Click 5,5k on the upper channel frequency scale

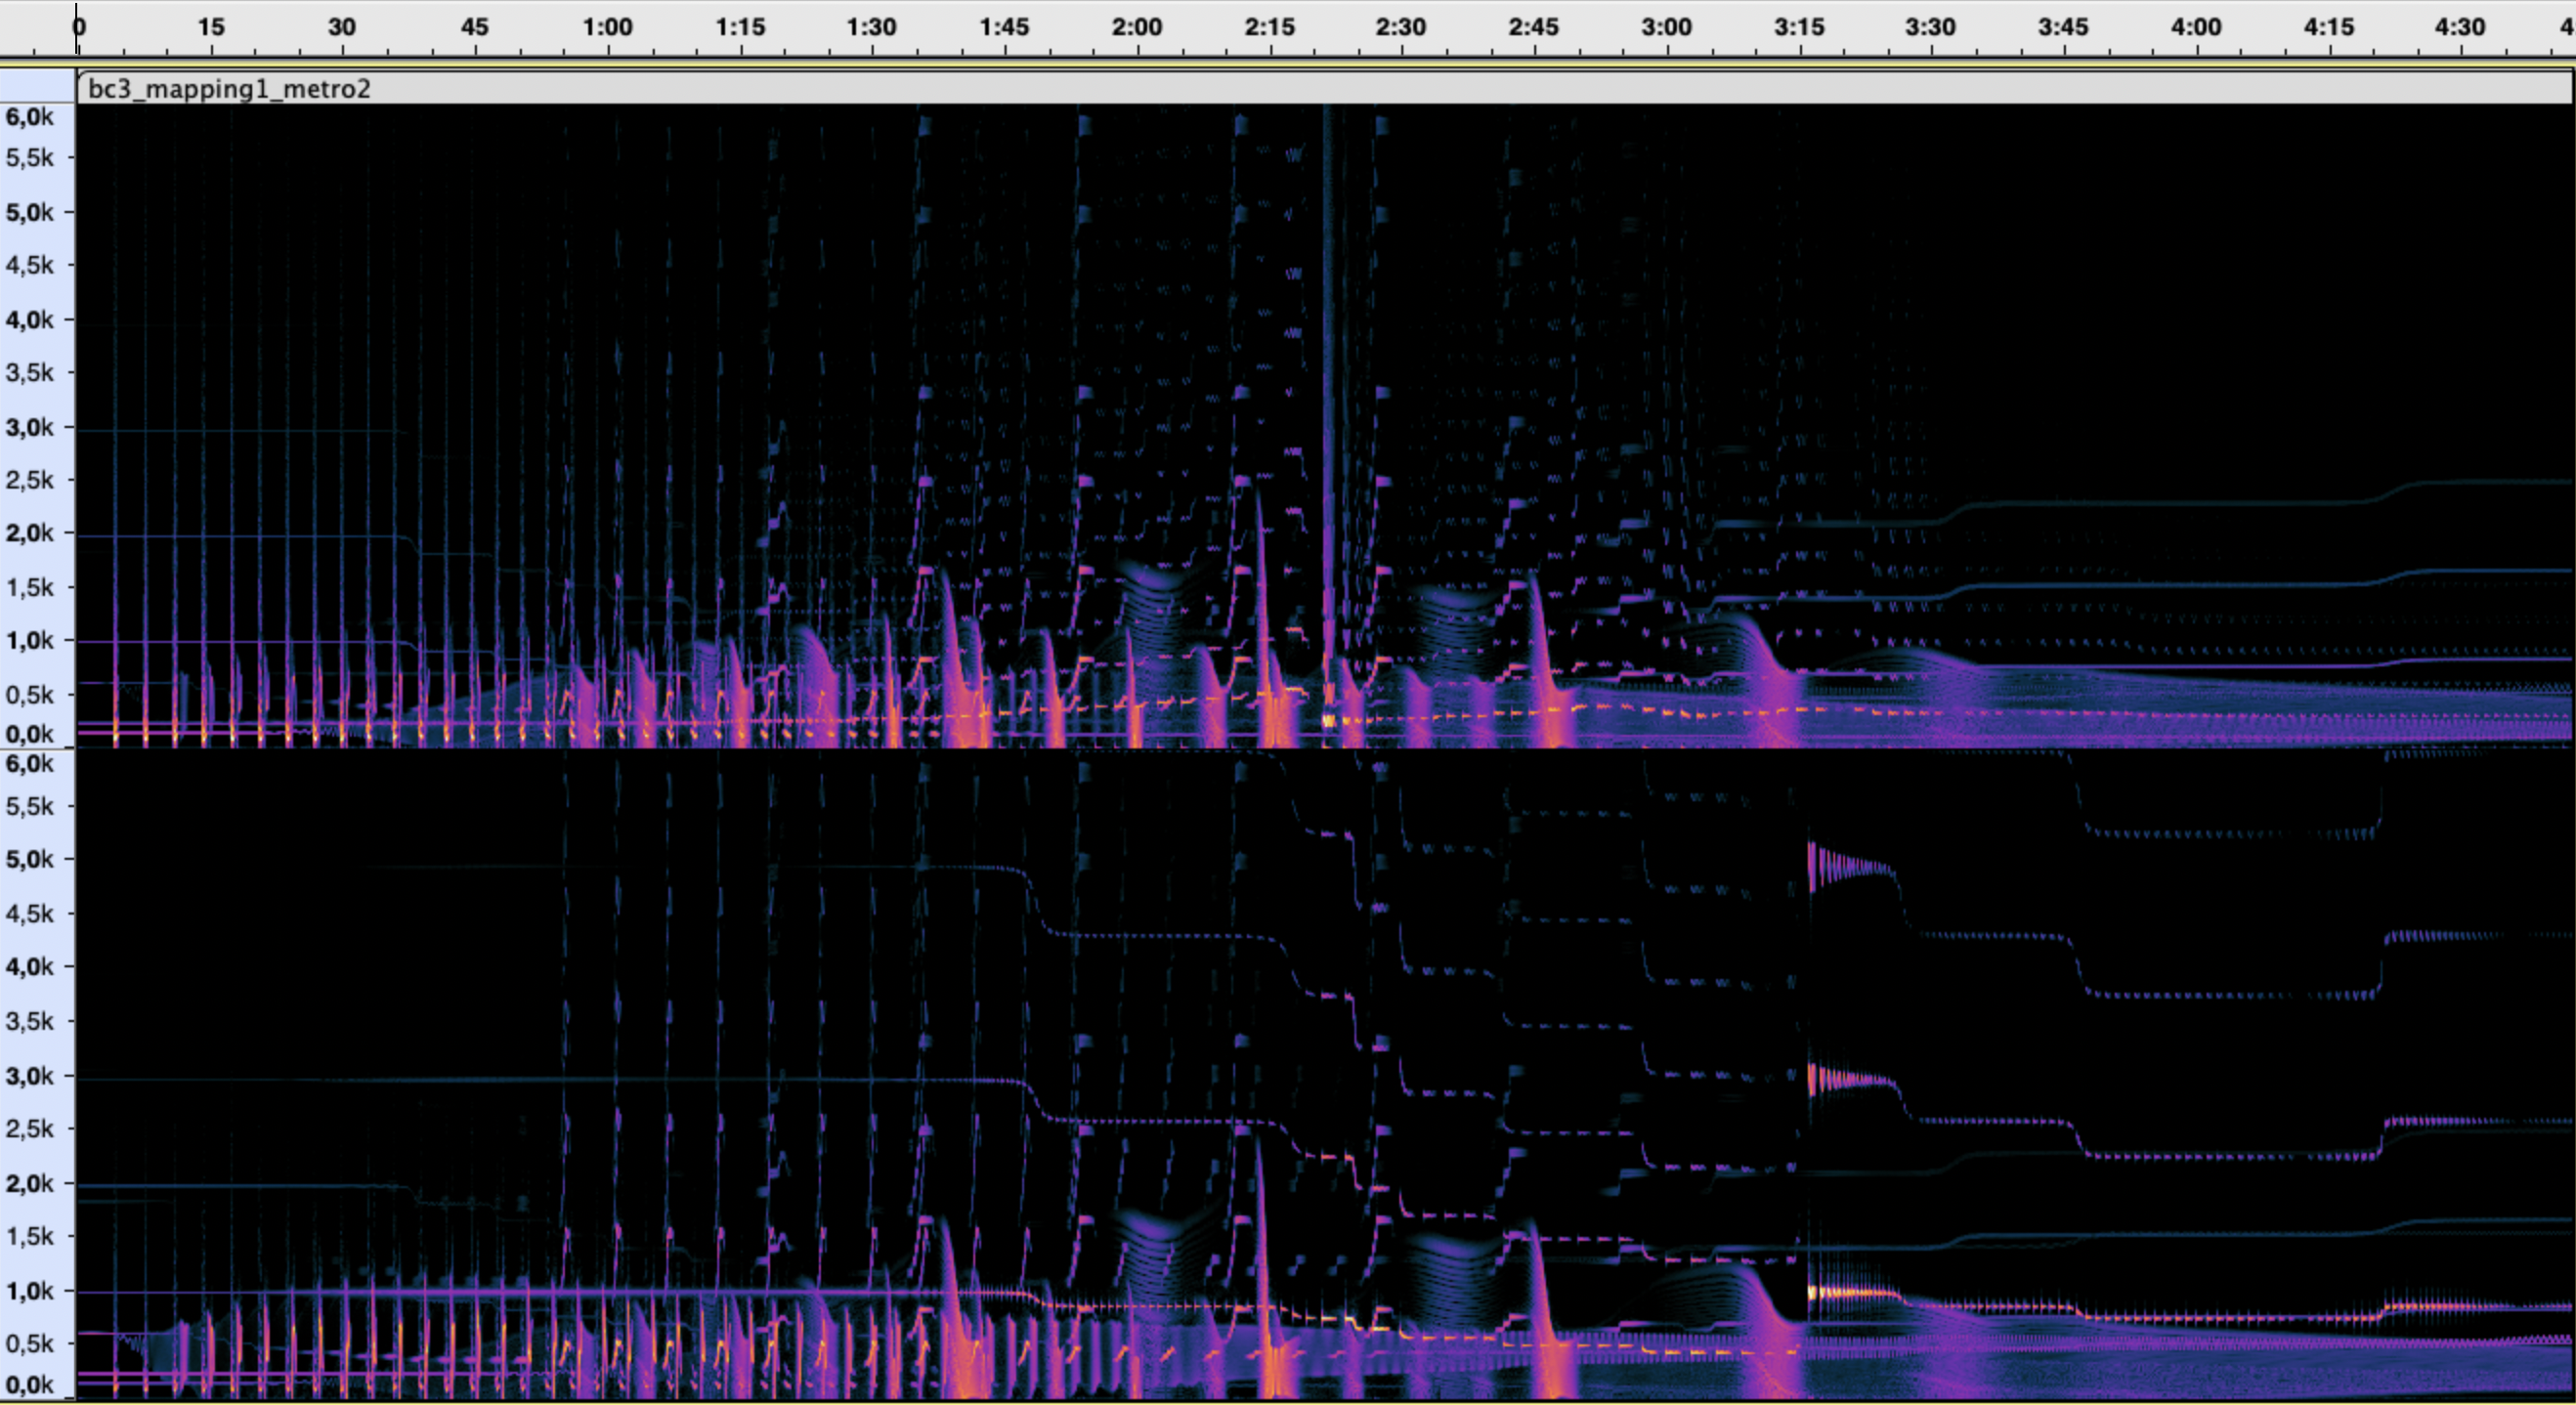coord(30,157)
